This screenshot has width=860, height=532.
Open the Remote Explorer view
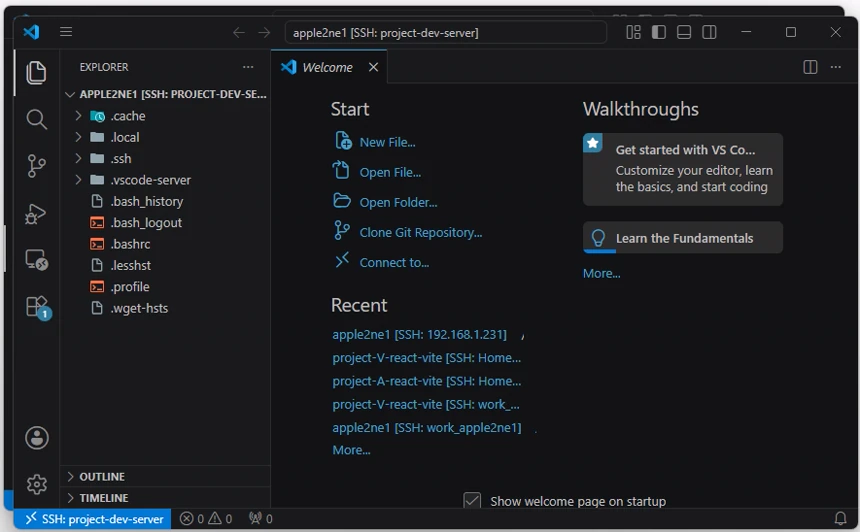pyautogui.click(x=36, y=259)
